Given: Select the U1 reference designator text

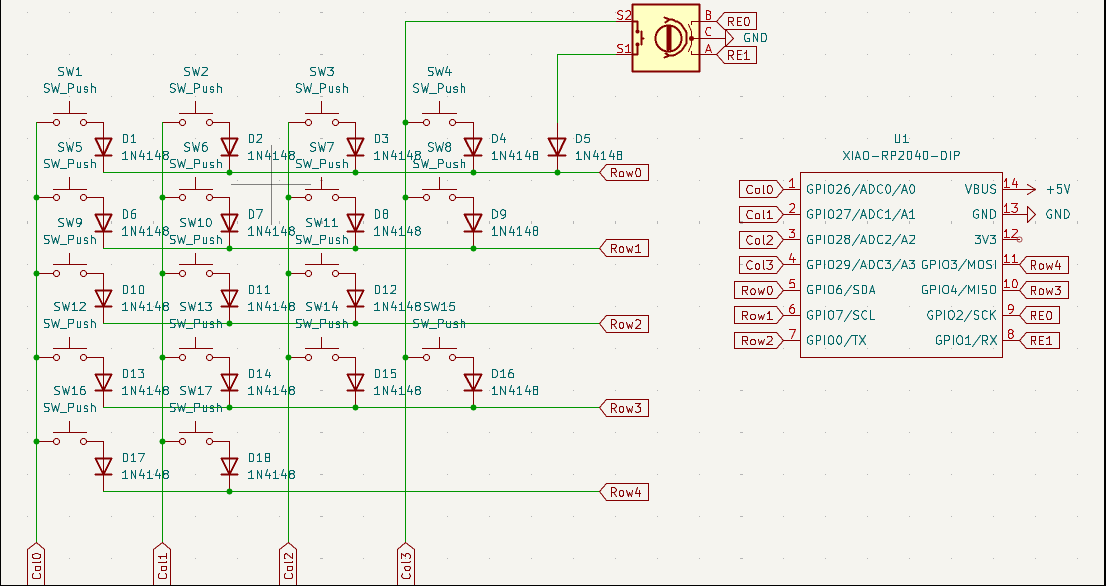Looking at the screenshot, I should 902,140.
